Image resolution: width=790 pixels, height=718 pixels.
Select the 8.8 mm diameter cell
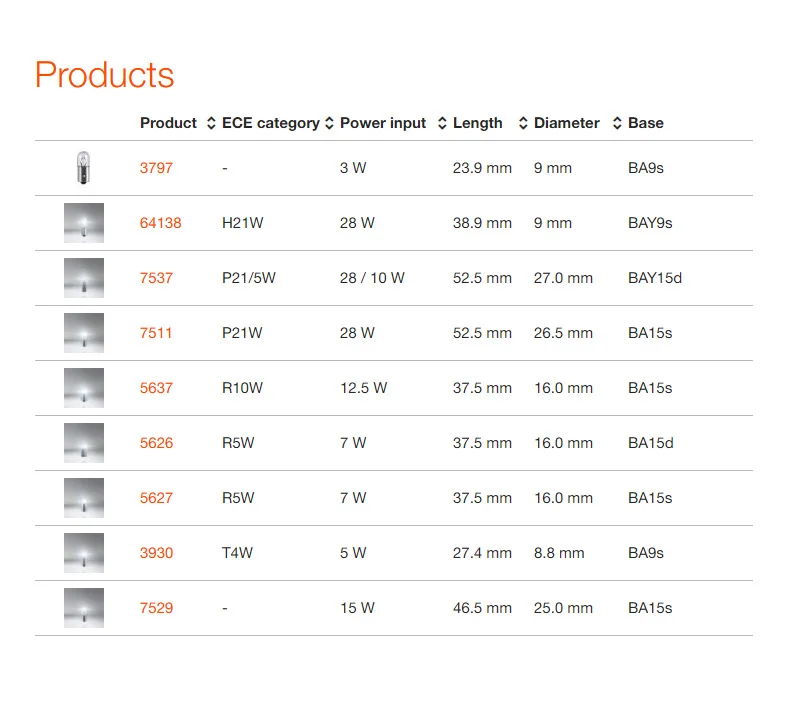(559, 553)
